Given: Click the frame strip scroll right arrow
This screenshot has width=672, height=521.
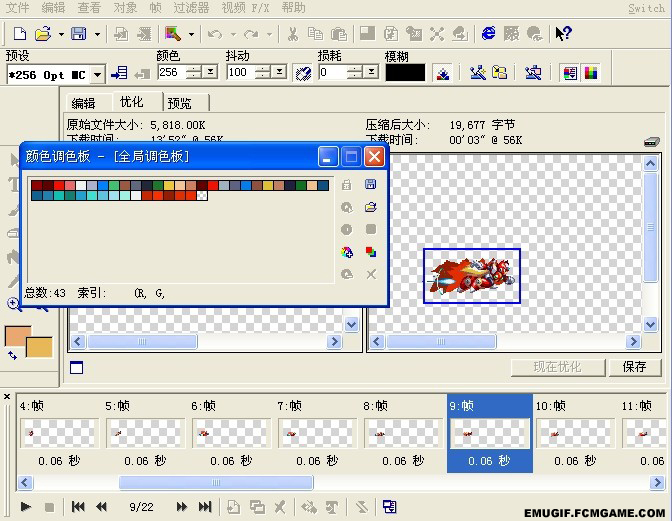Looking at the screenshot, I should pos(657,483).
